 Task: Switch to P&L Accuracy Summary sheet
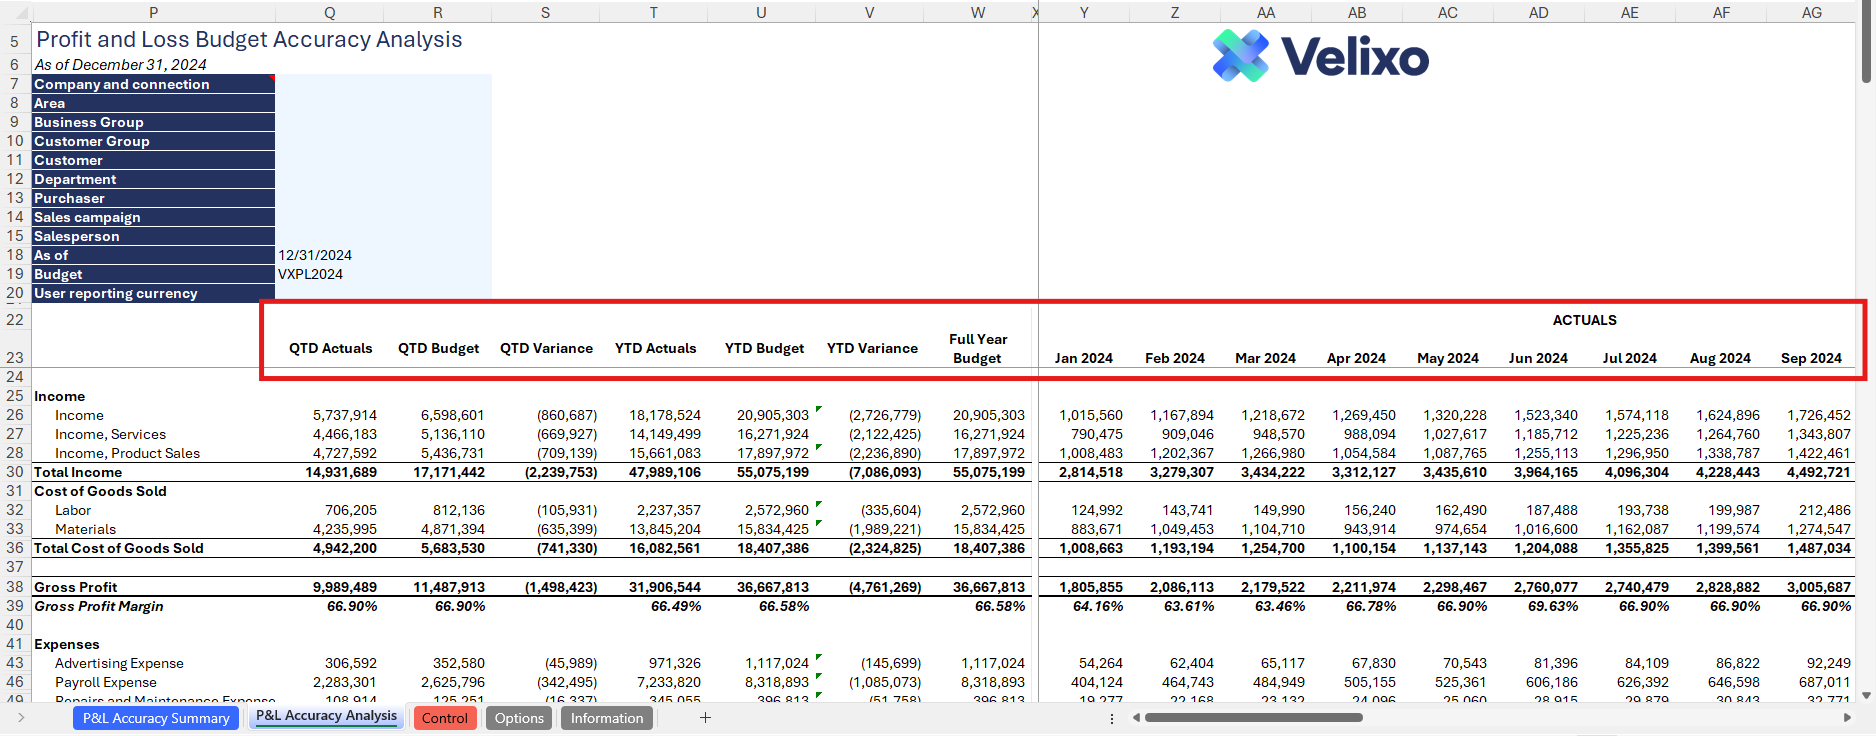156,718
